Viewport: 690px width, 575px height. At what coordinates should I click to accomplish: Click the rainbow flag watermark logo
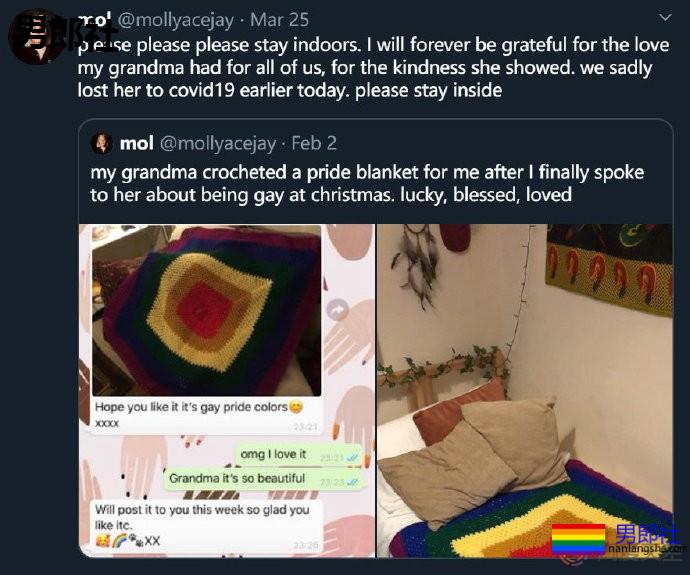pyautogui.click(x=579, y=538)
